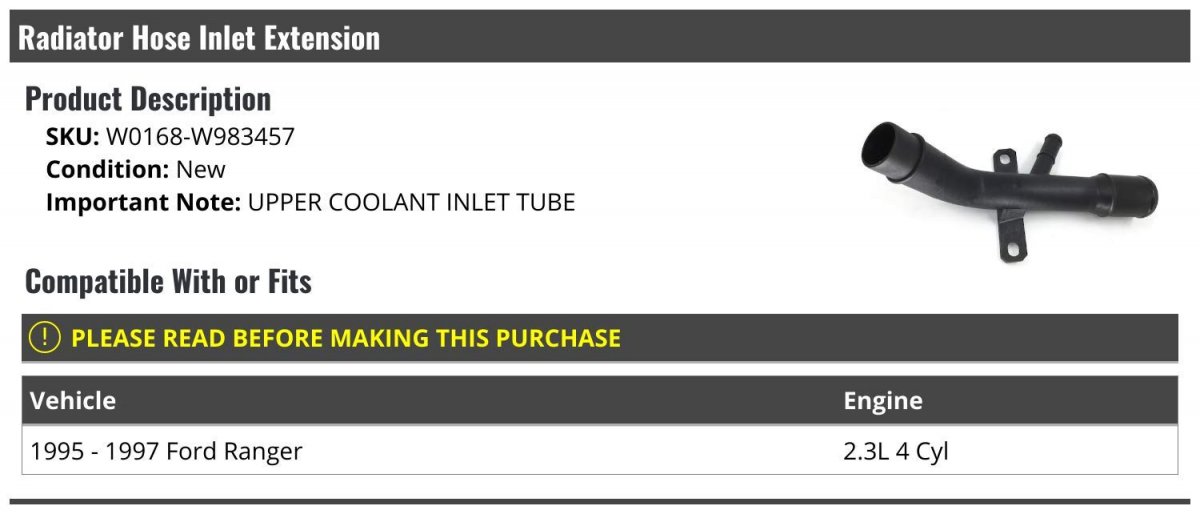
Task: Click the SKU label
Action: tap(73, 137)
